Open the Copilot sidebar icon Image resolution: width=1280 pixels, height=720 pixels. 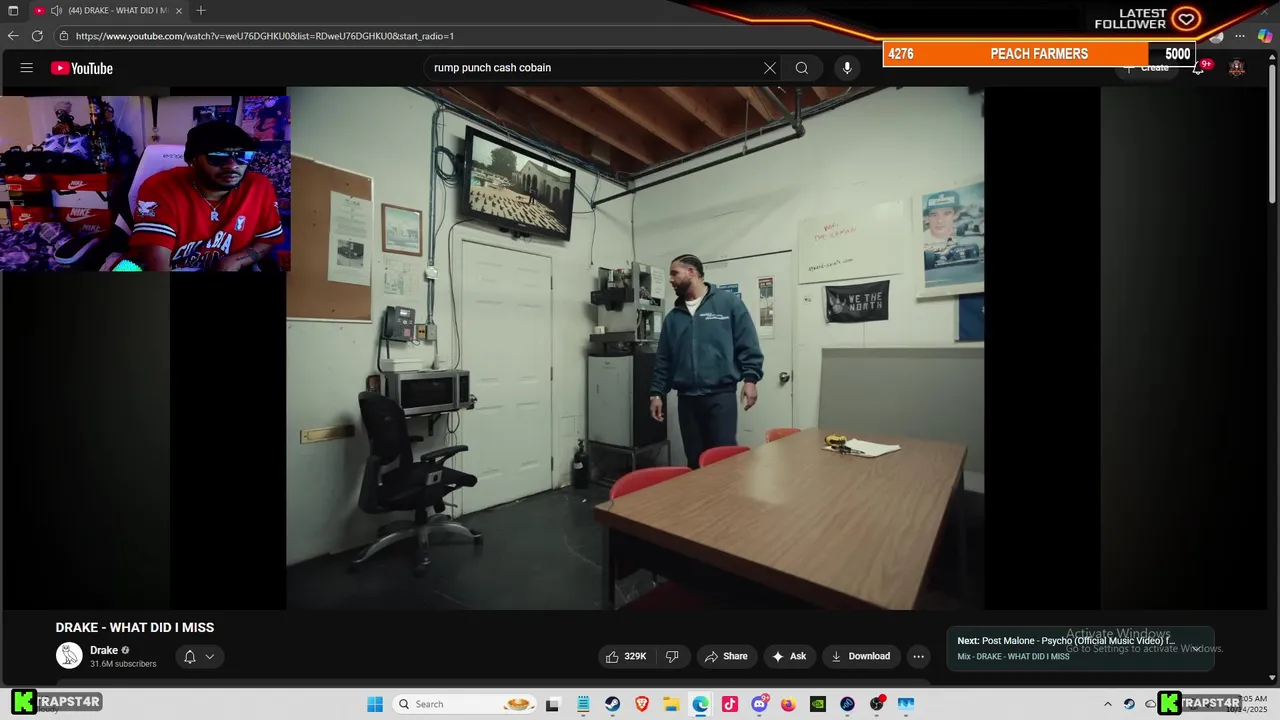pyautogui.click(x=1265, y=36)
